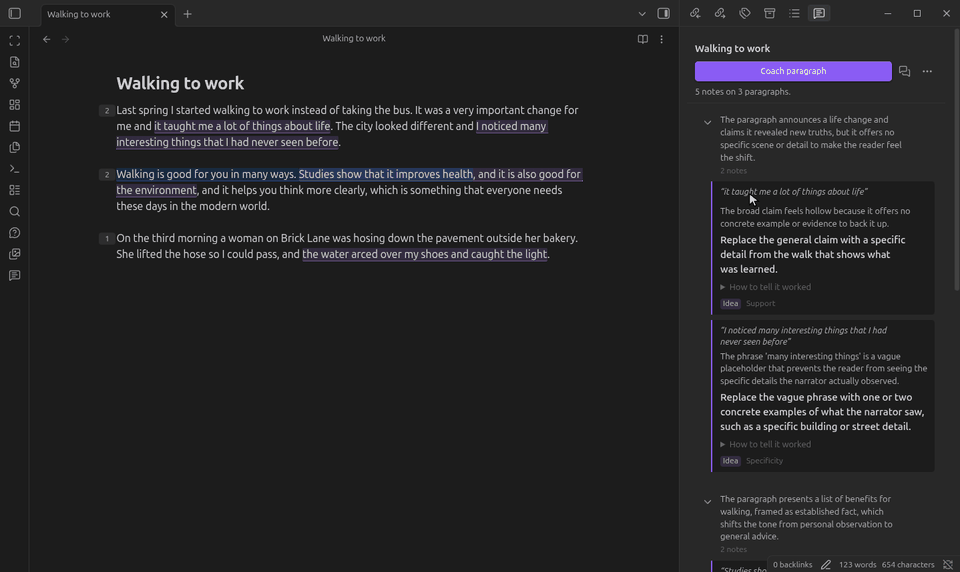Click the 654 characters status item

pyautogui.click(x=907, y=565)
